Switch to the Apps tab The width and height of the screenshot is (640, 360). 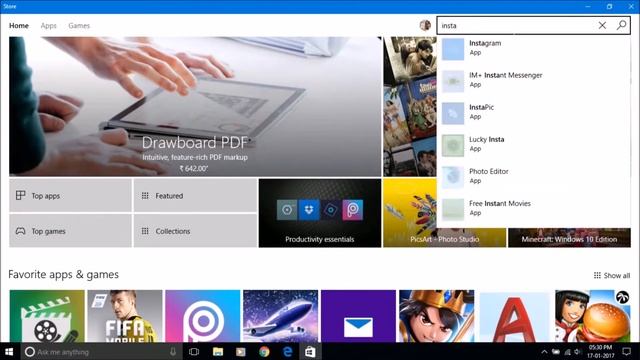(49, 25)
